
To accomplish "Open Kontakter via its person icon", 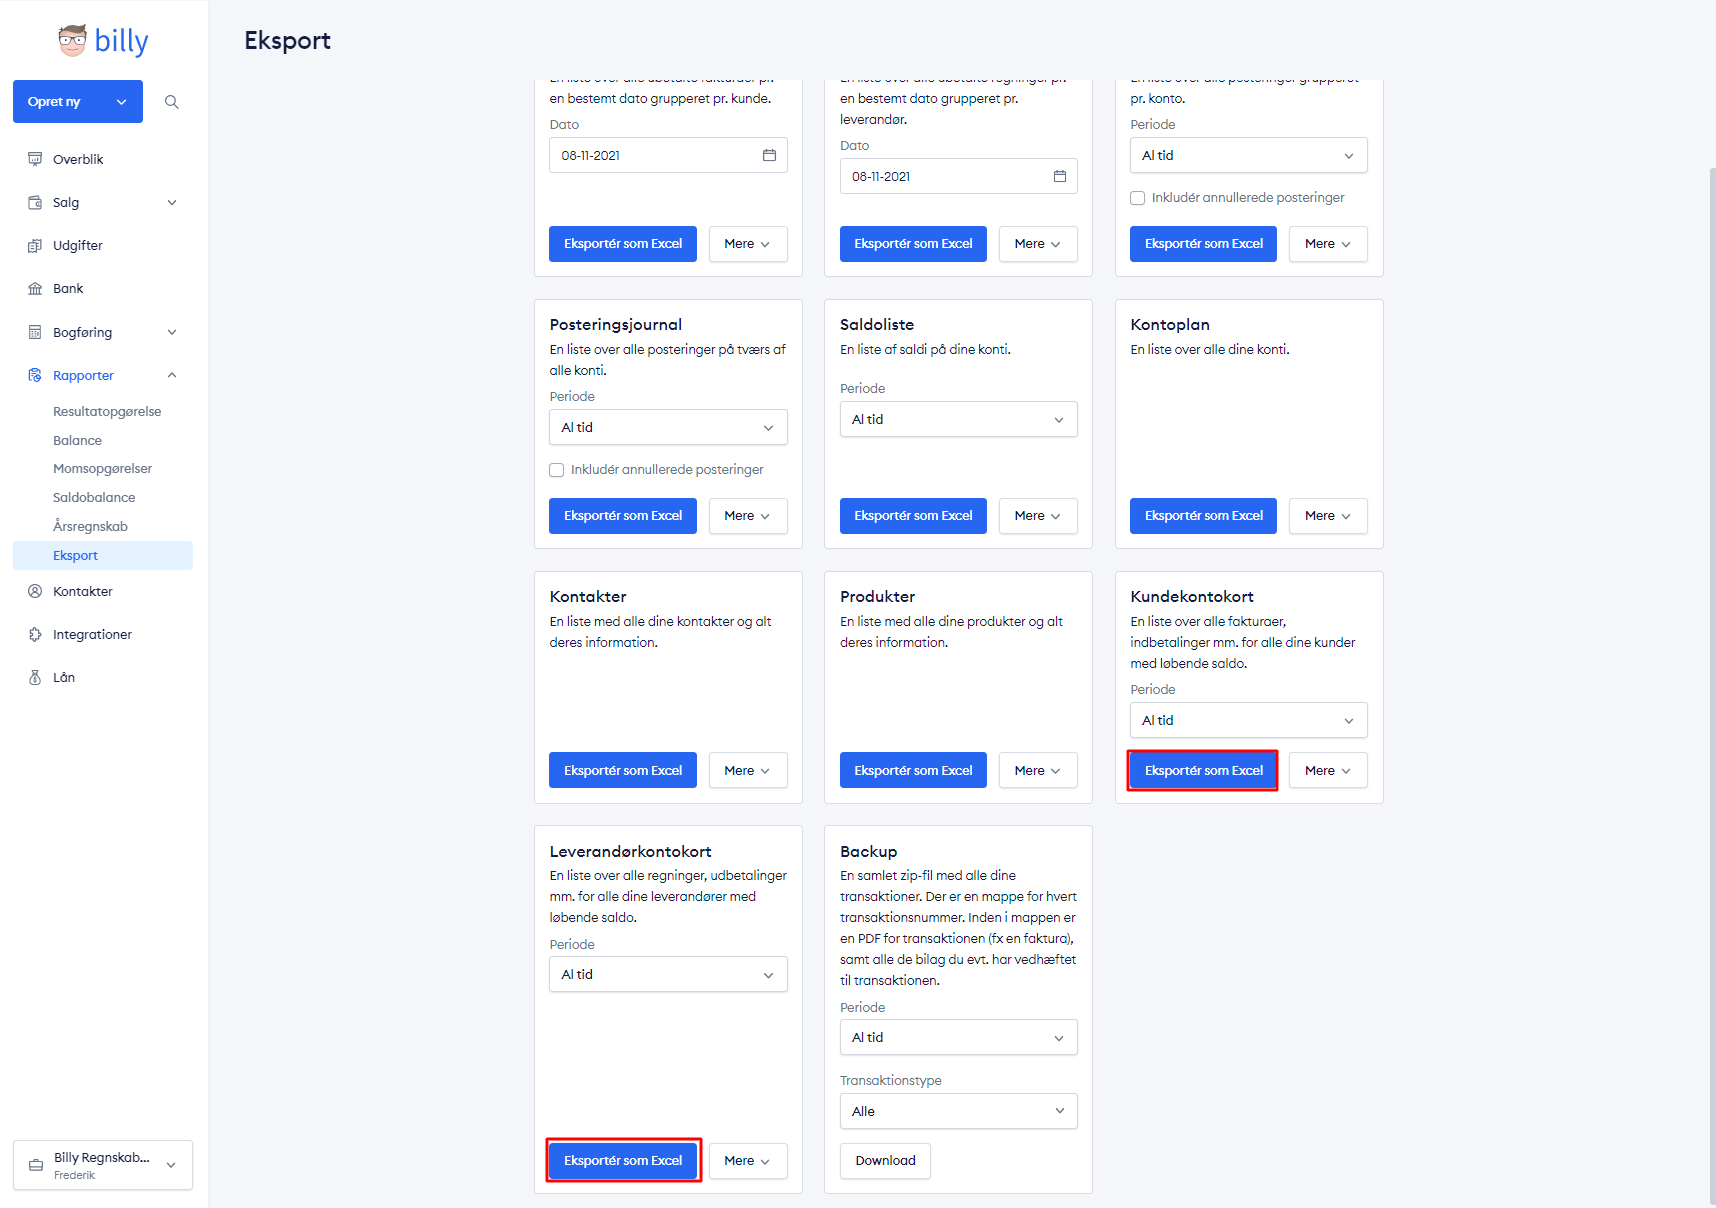I will [x=35, y=591].
